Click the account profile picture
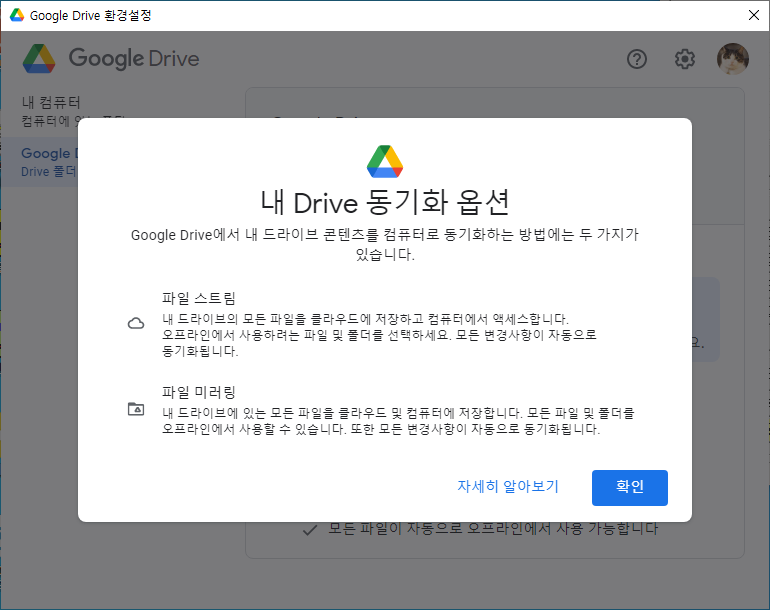770x610 pixels. click(x=733, y=59)
